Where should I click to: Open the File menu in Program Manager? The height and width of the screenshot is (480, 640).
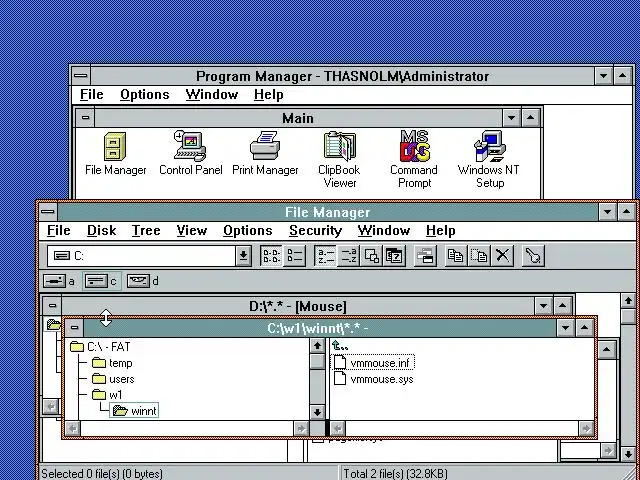[91, 95]
